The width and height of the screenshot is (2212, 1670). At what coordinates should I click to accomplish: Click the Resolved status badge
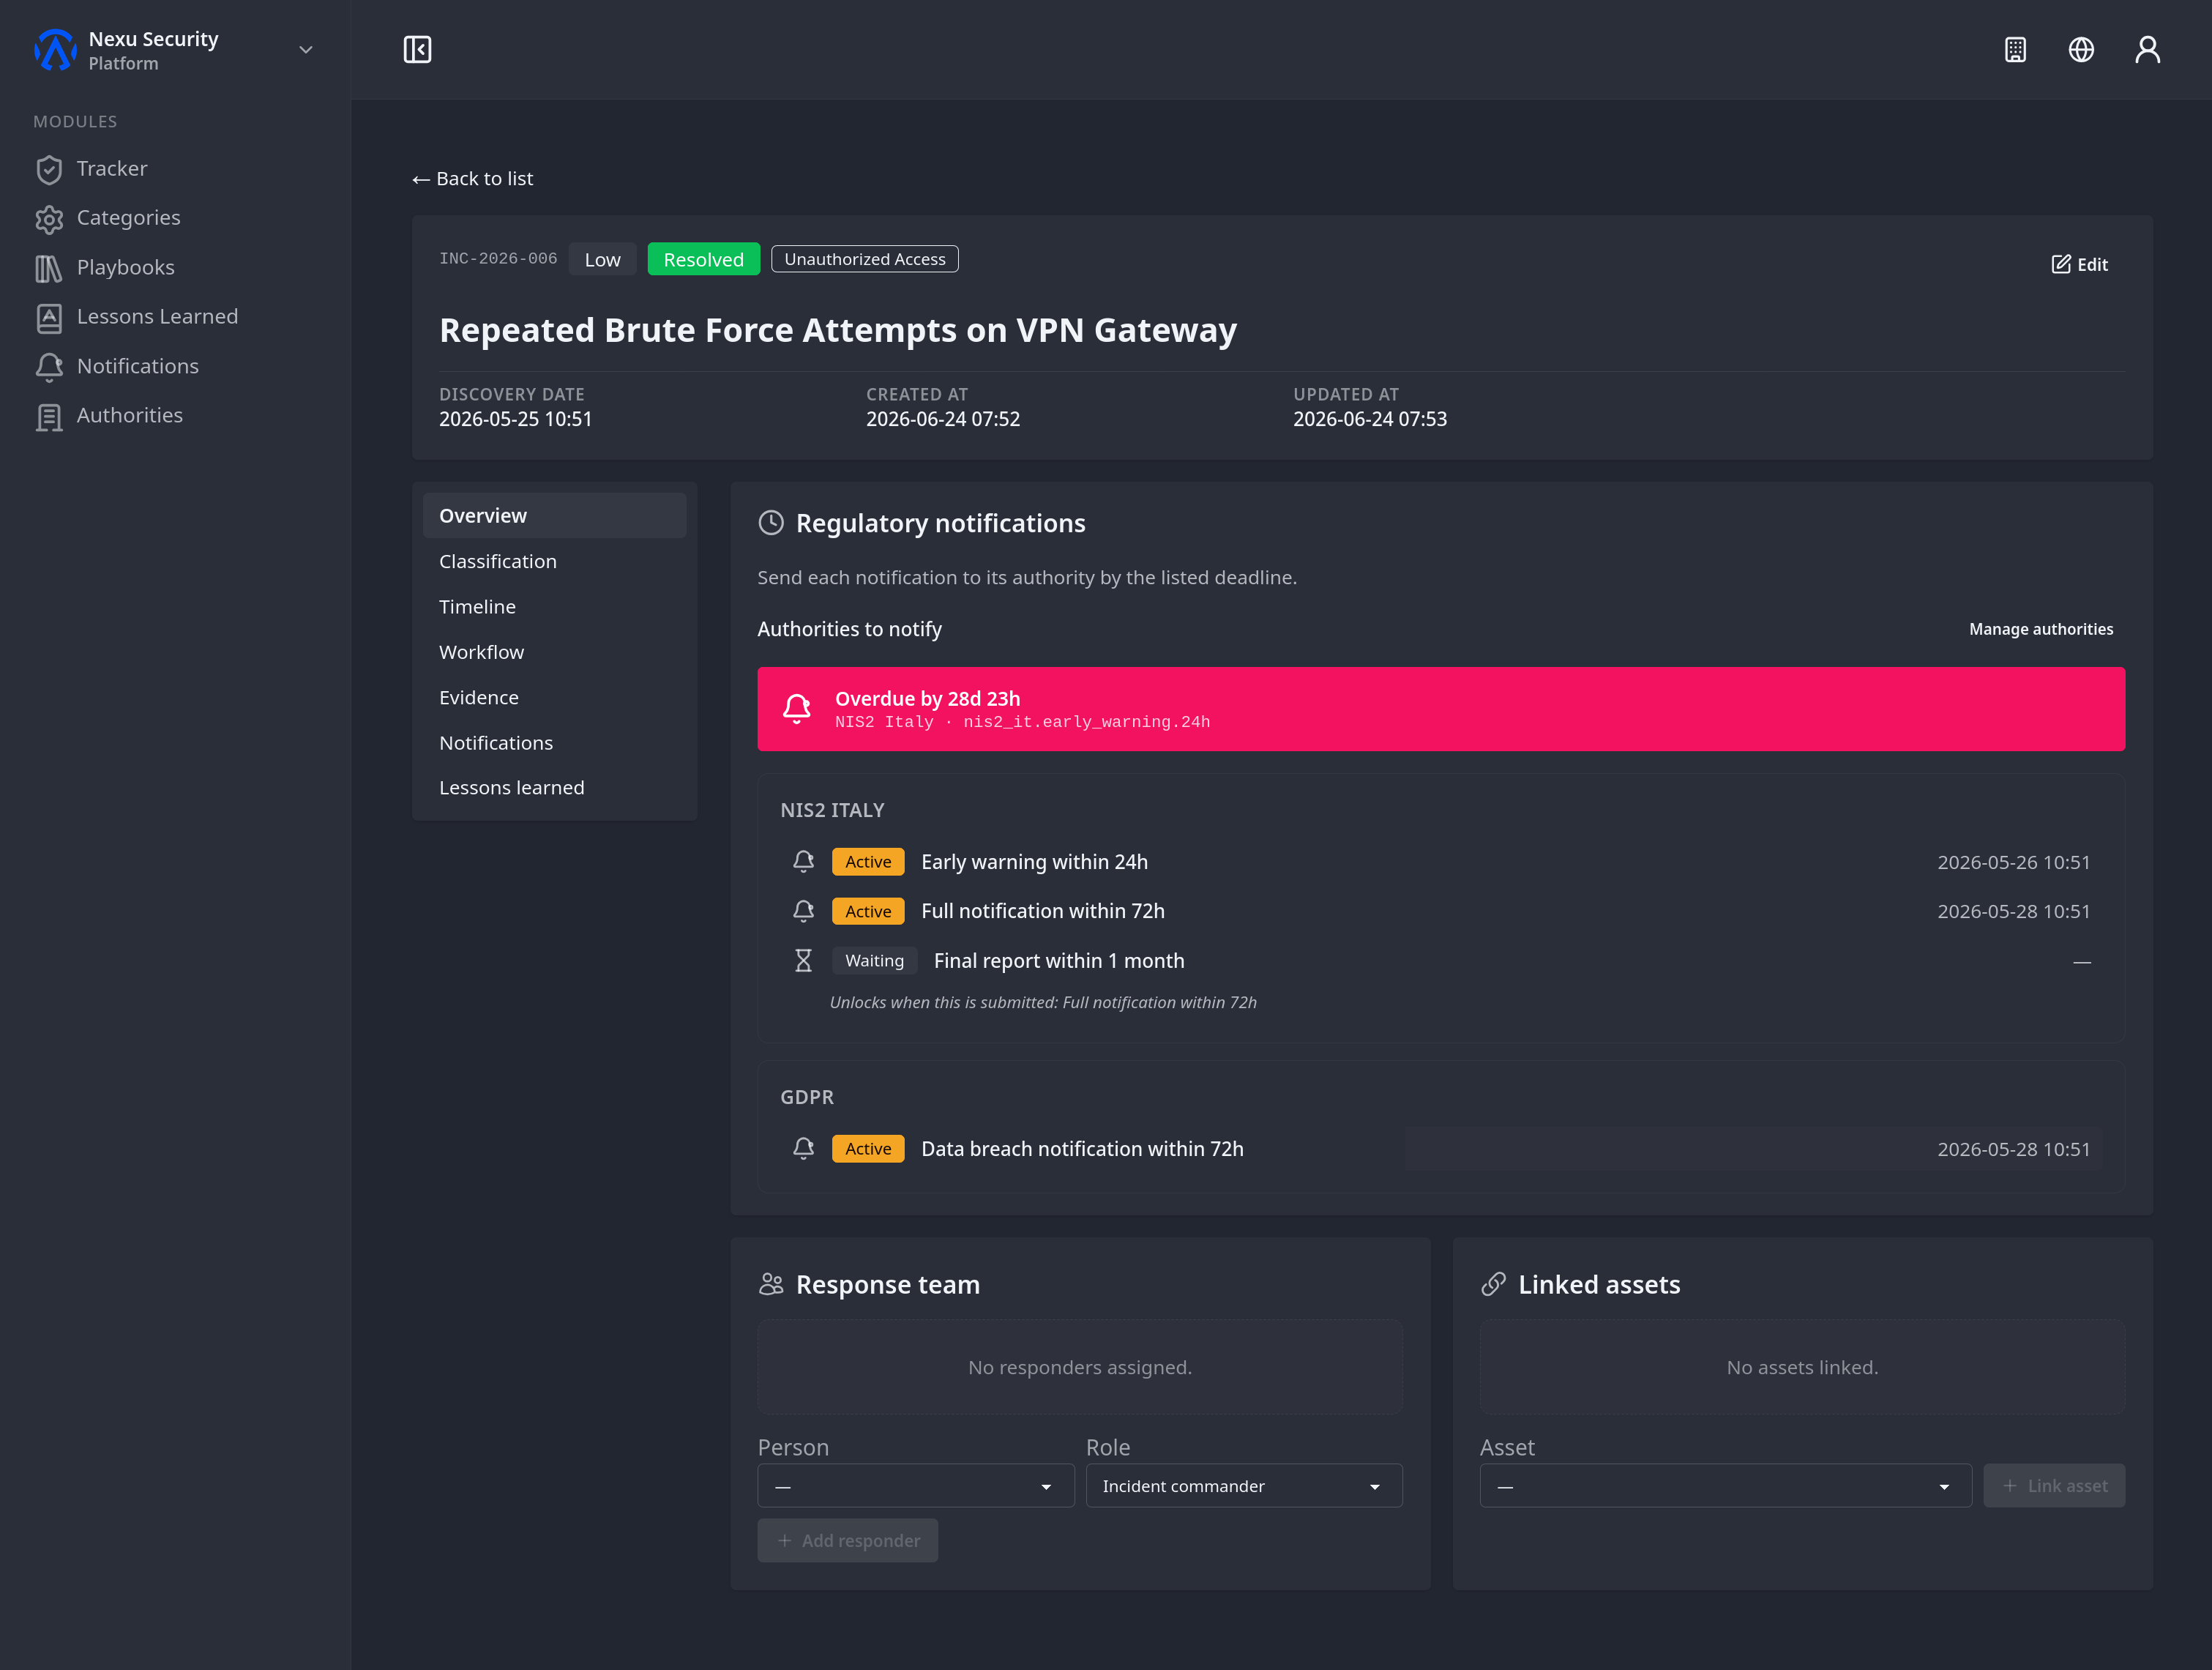click(x=703, y=260)
